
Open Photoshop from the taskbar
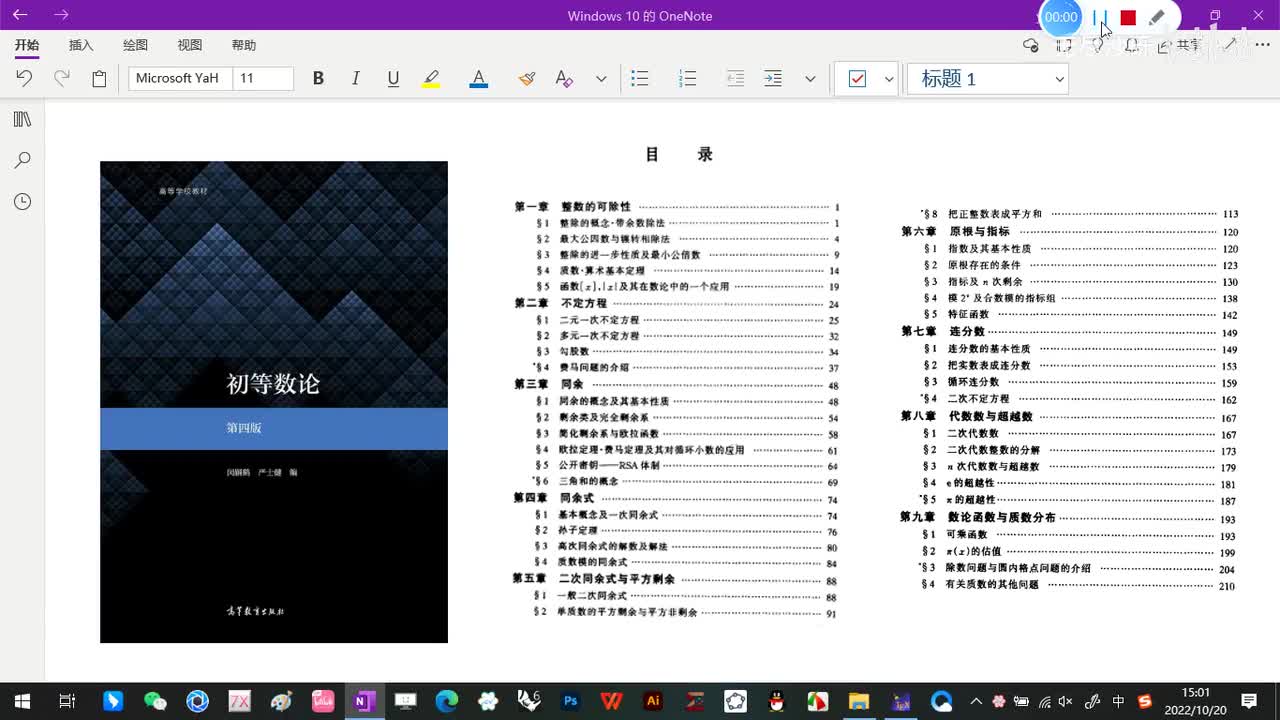(570, 701)
